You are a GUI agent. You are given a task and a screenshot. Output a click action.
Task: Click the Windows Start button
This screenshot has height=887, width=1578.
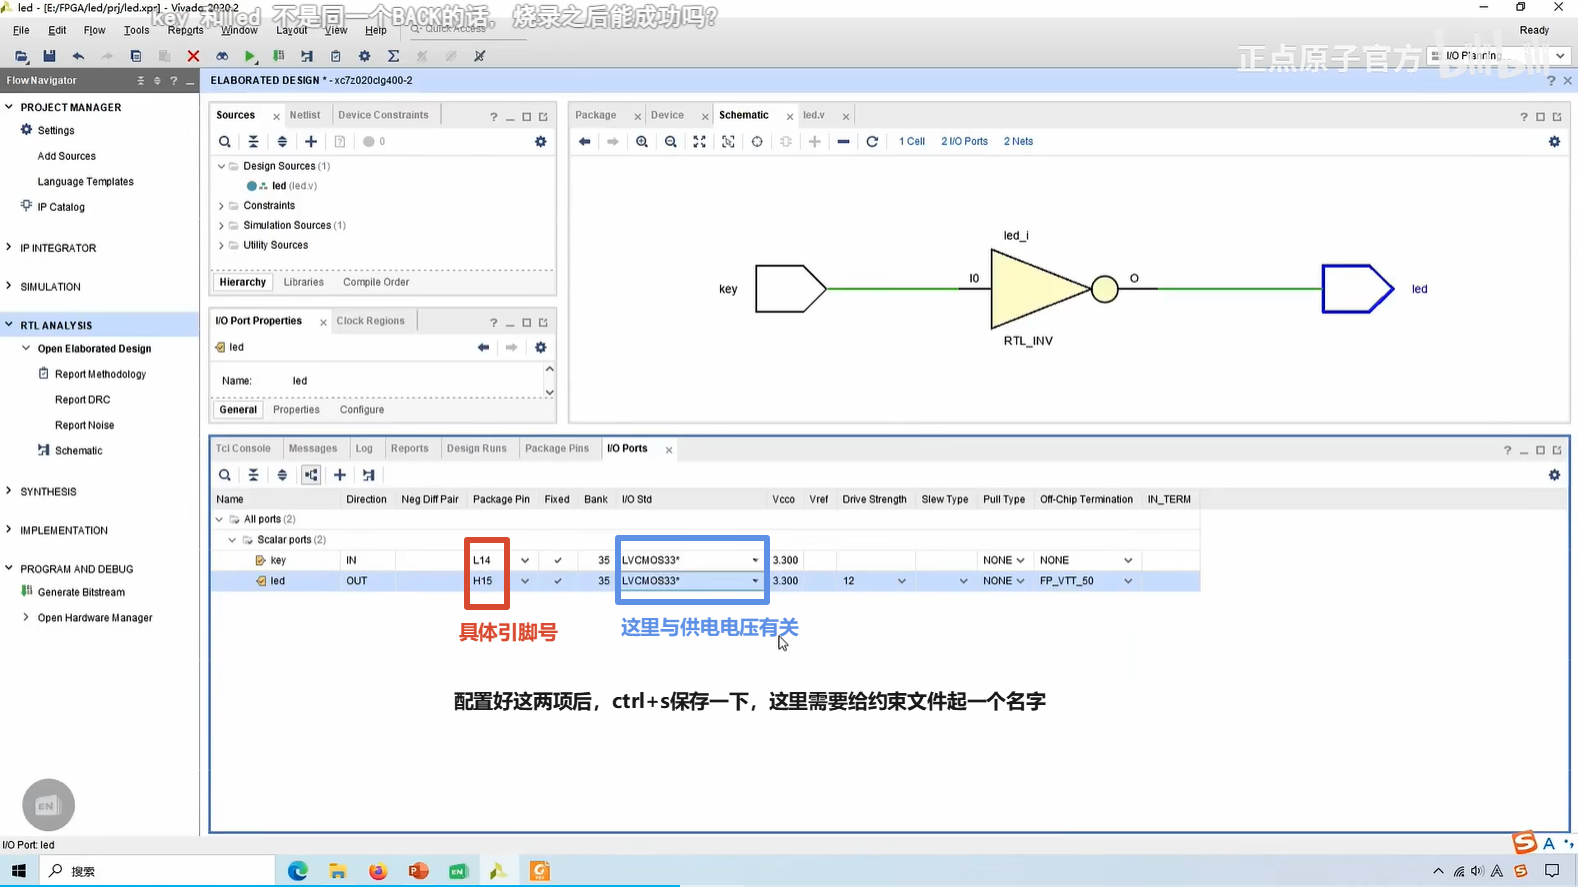19,871
